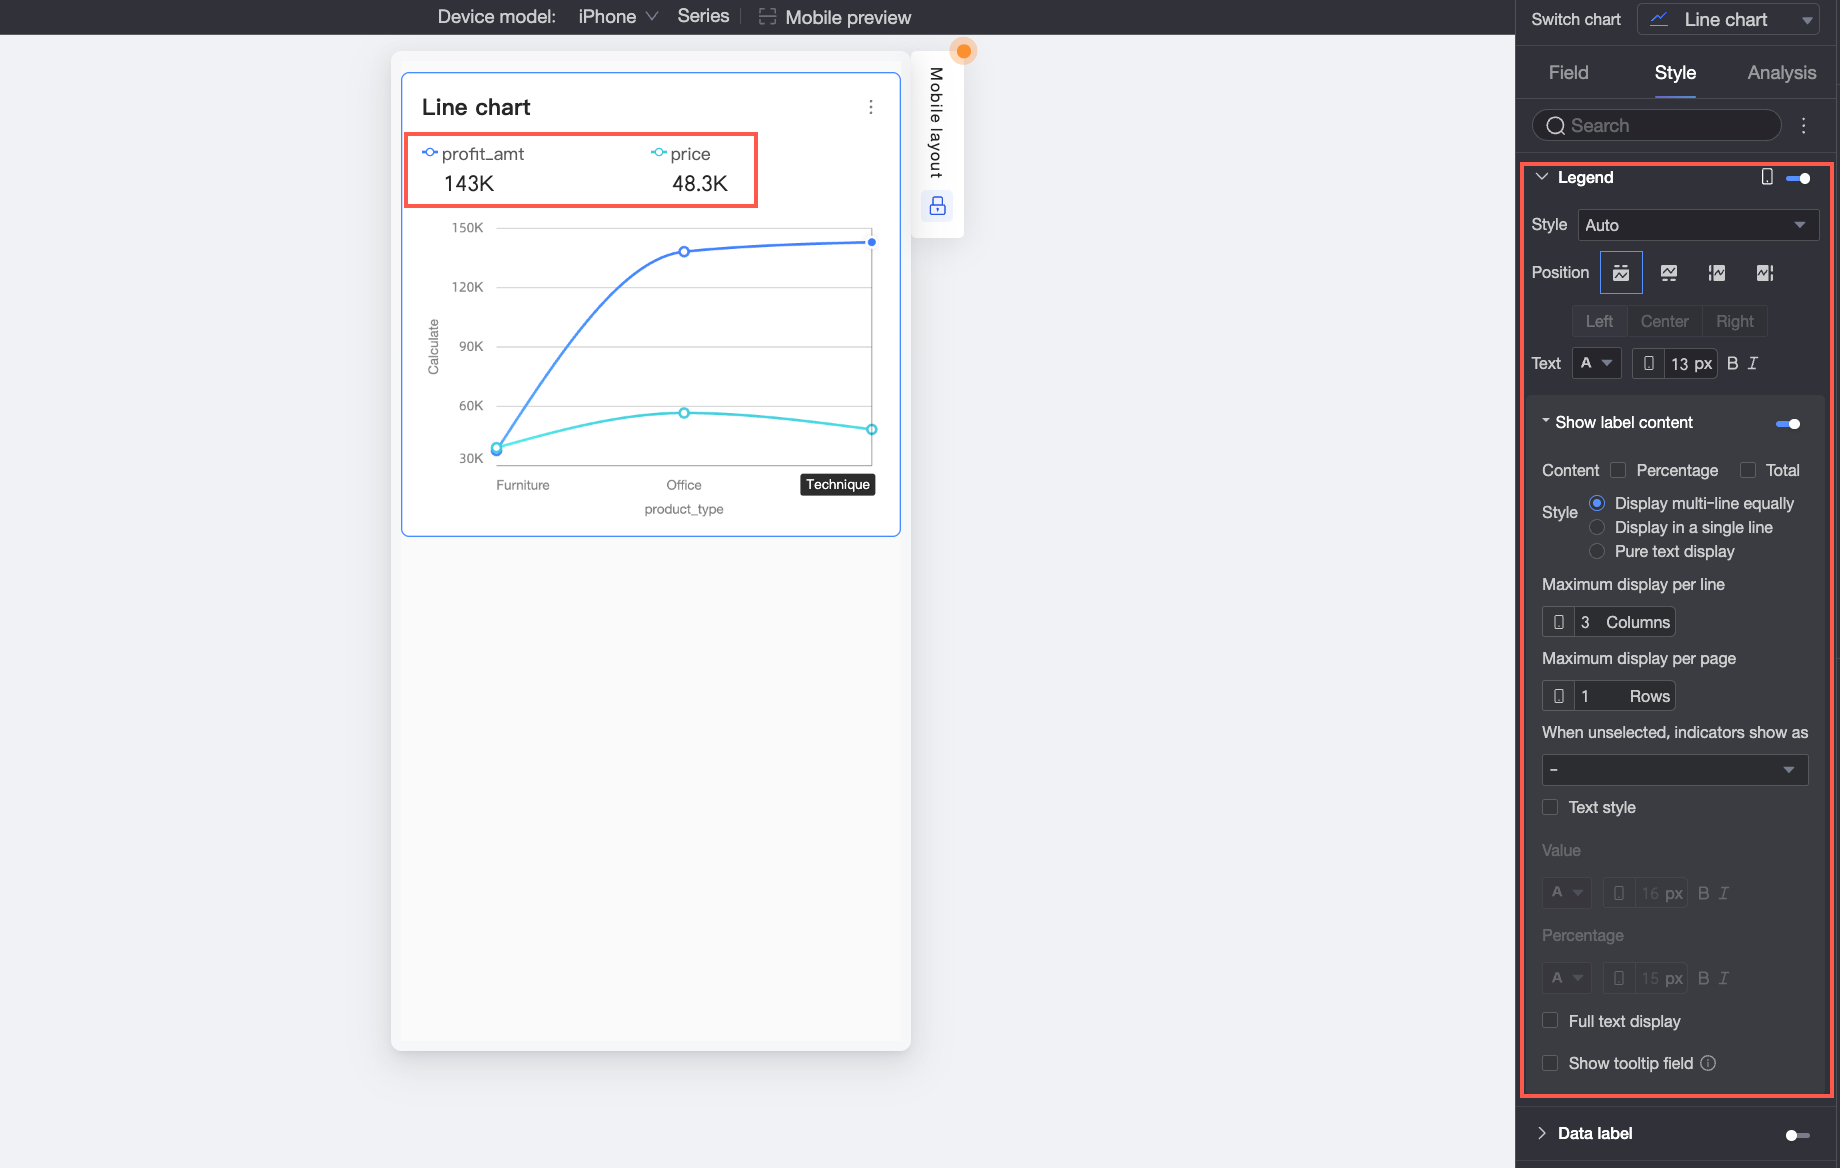This screenshot has height=1168, width=1840.
Task: Expand the Data label section
Action: pos(1542,1133)
